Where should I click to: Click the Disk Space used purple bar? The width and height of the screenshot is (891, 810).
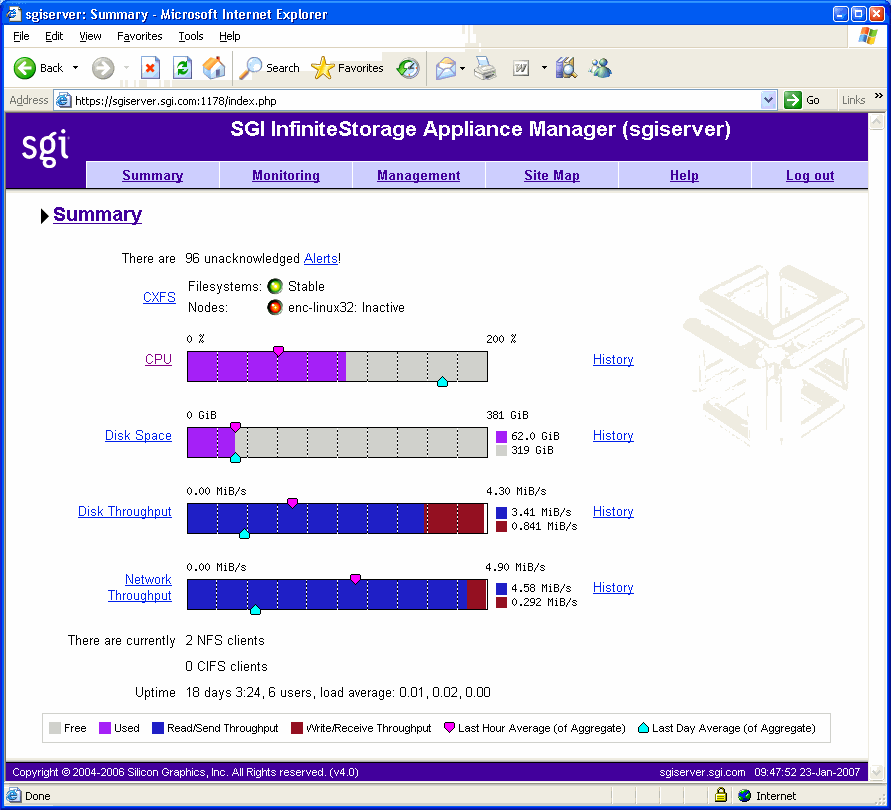211,442
